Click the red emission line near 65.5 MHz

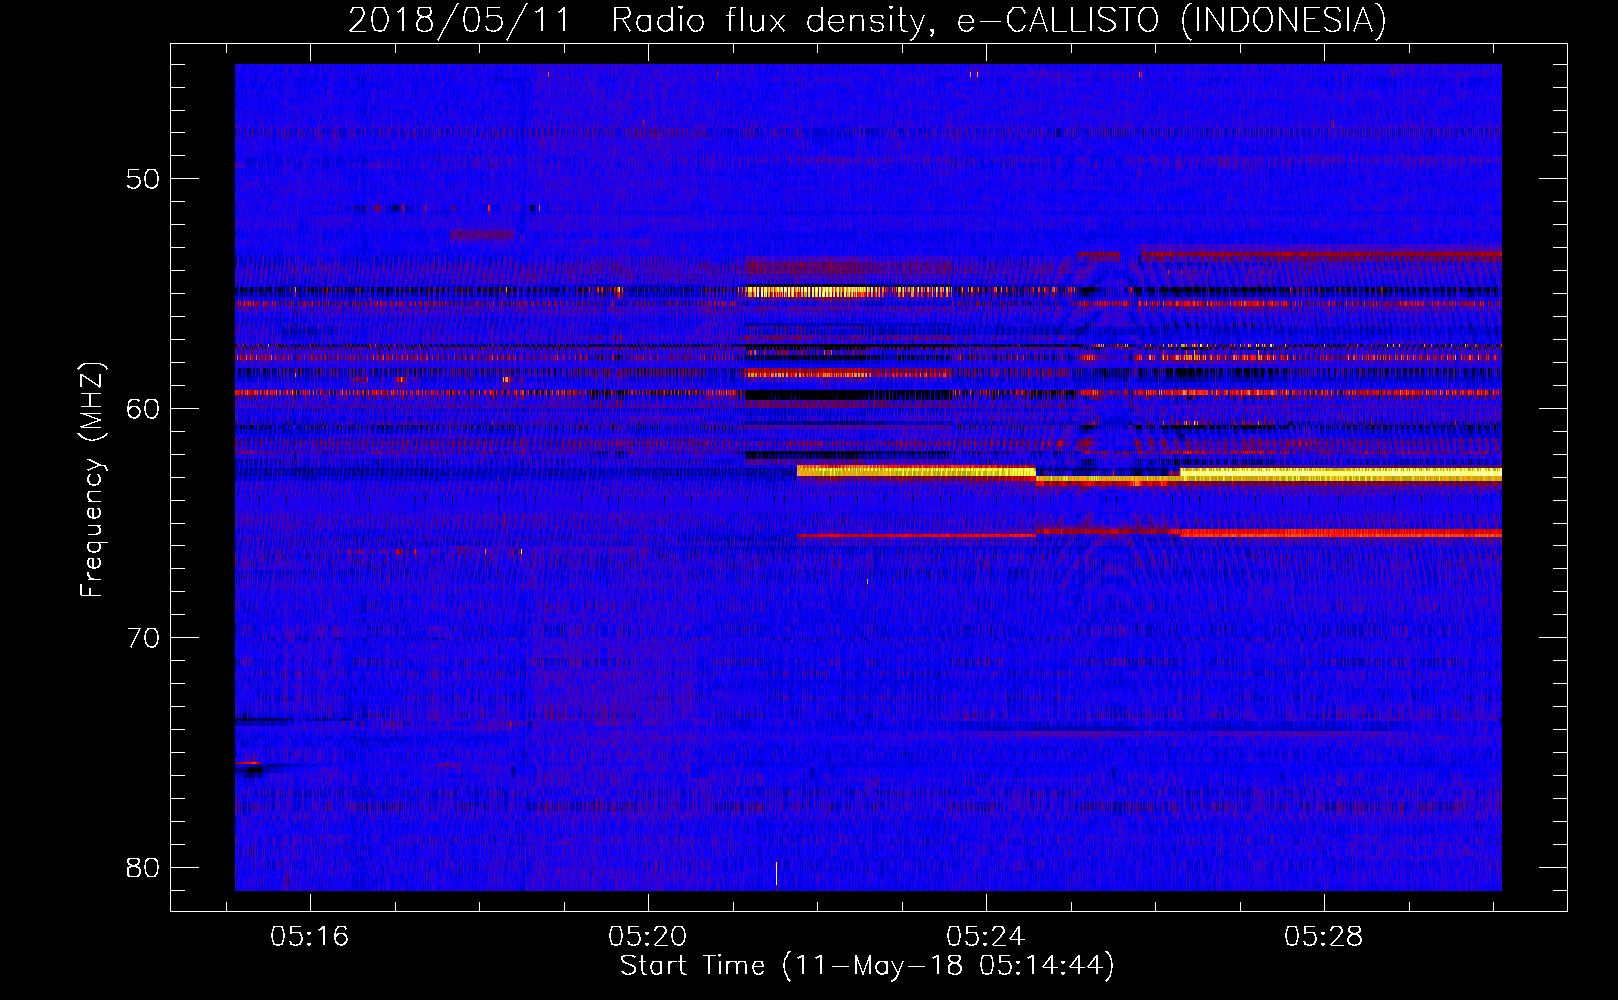click(1149, 534)
